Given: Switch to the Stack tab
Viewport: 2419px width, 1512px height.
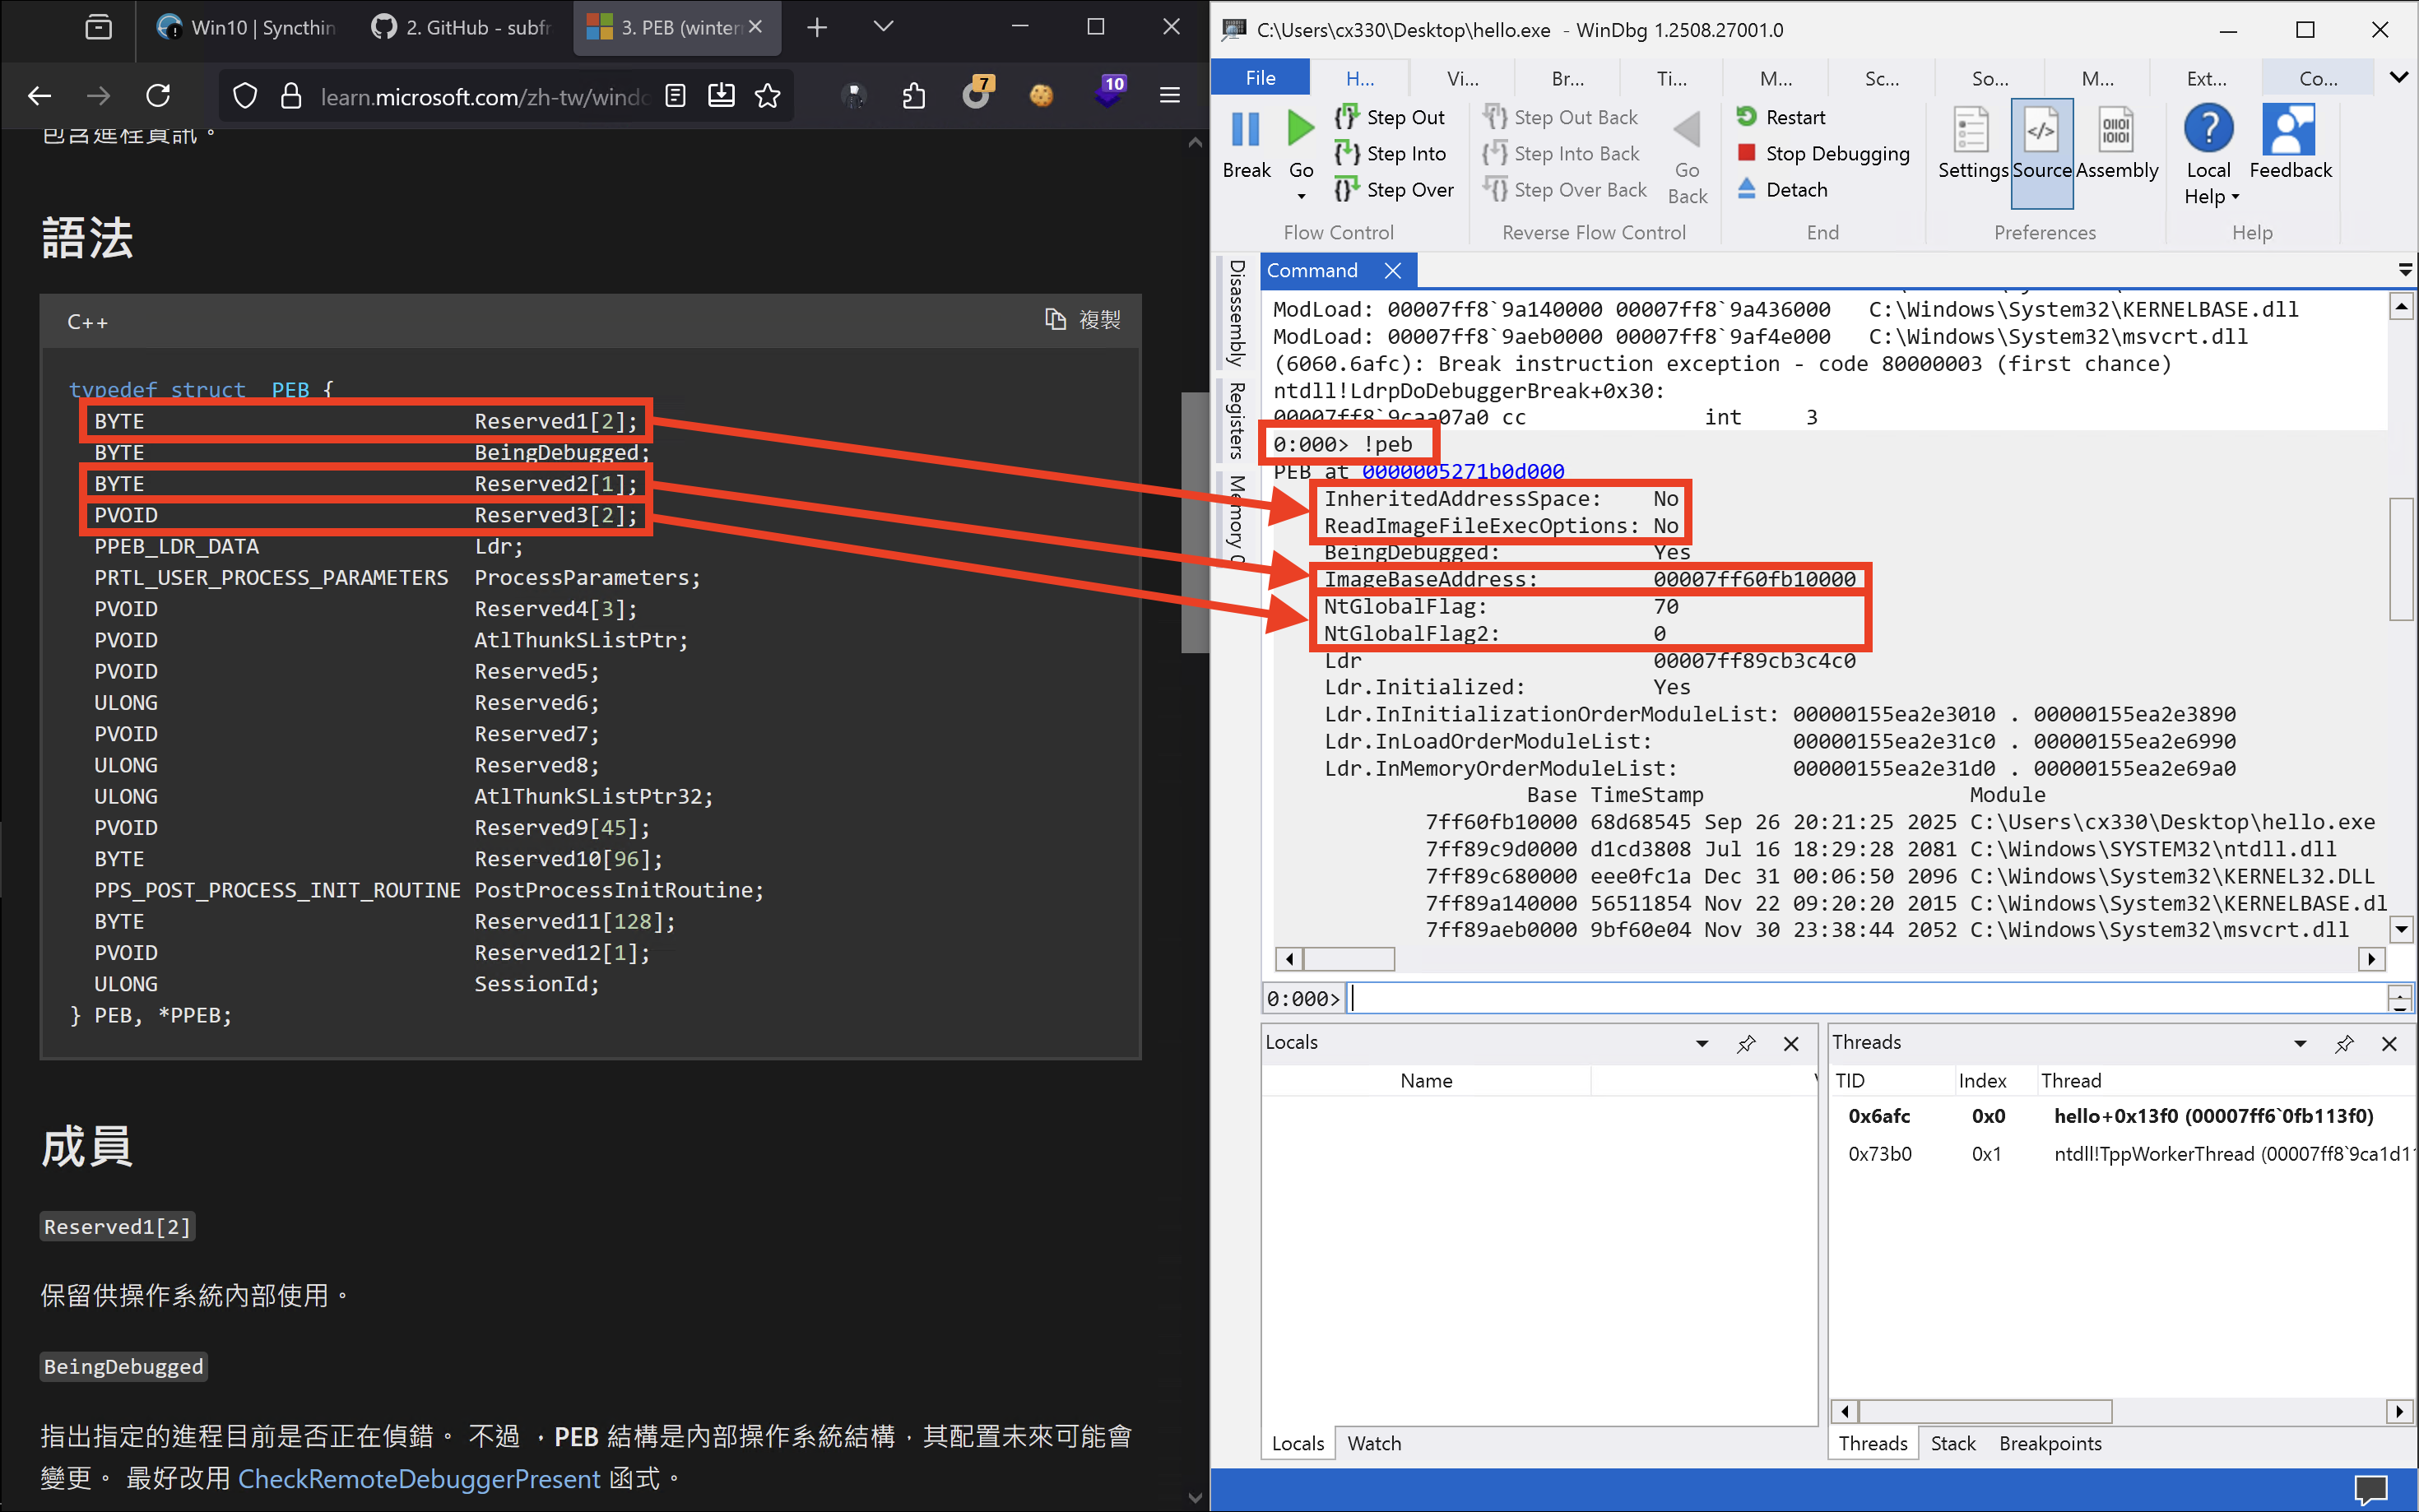Looking at the screenshot, I should click(1952, 1443).
